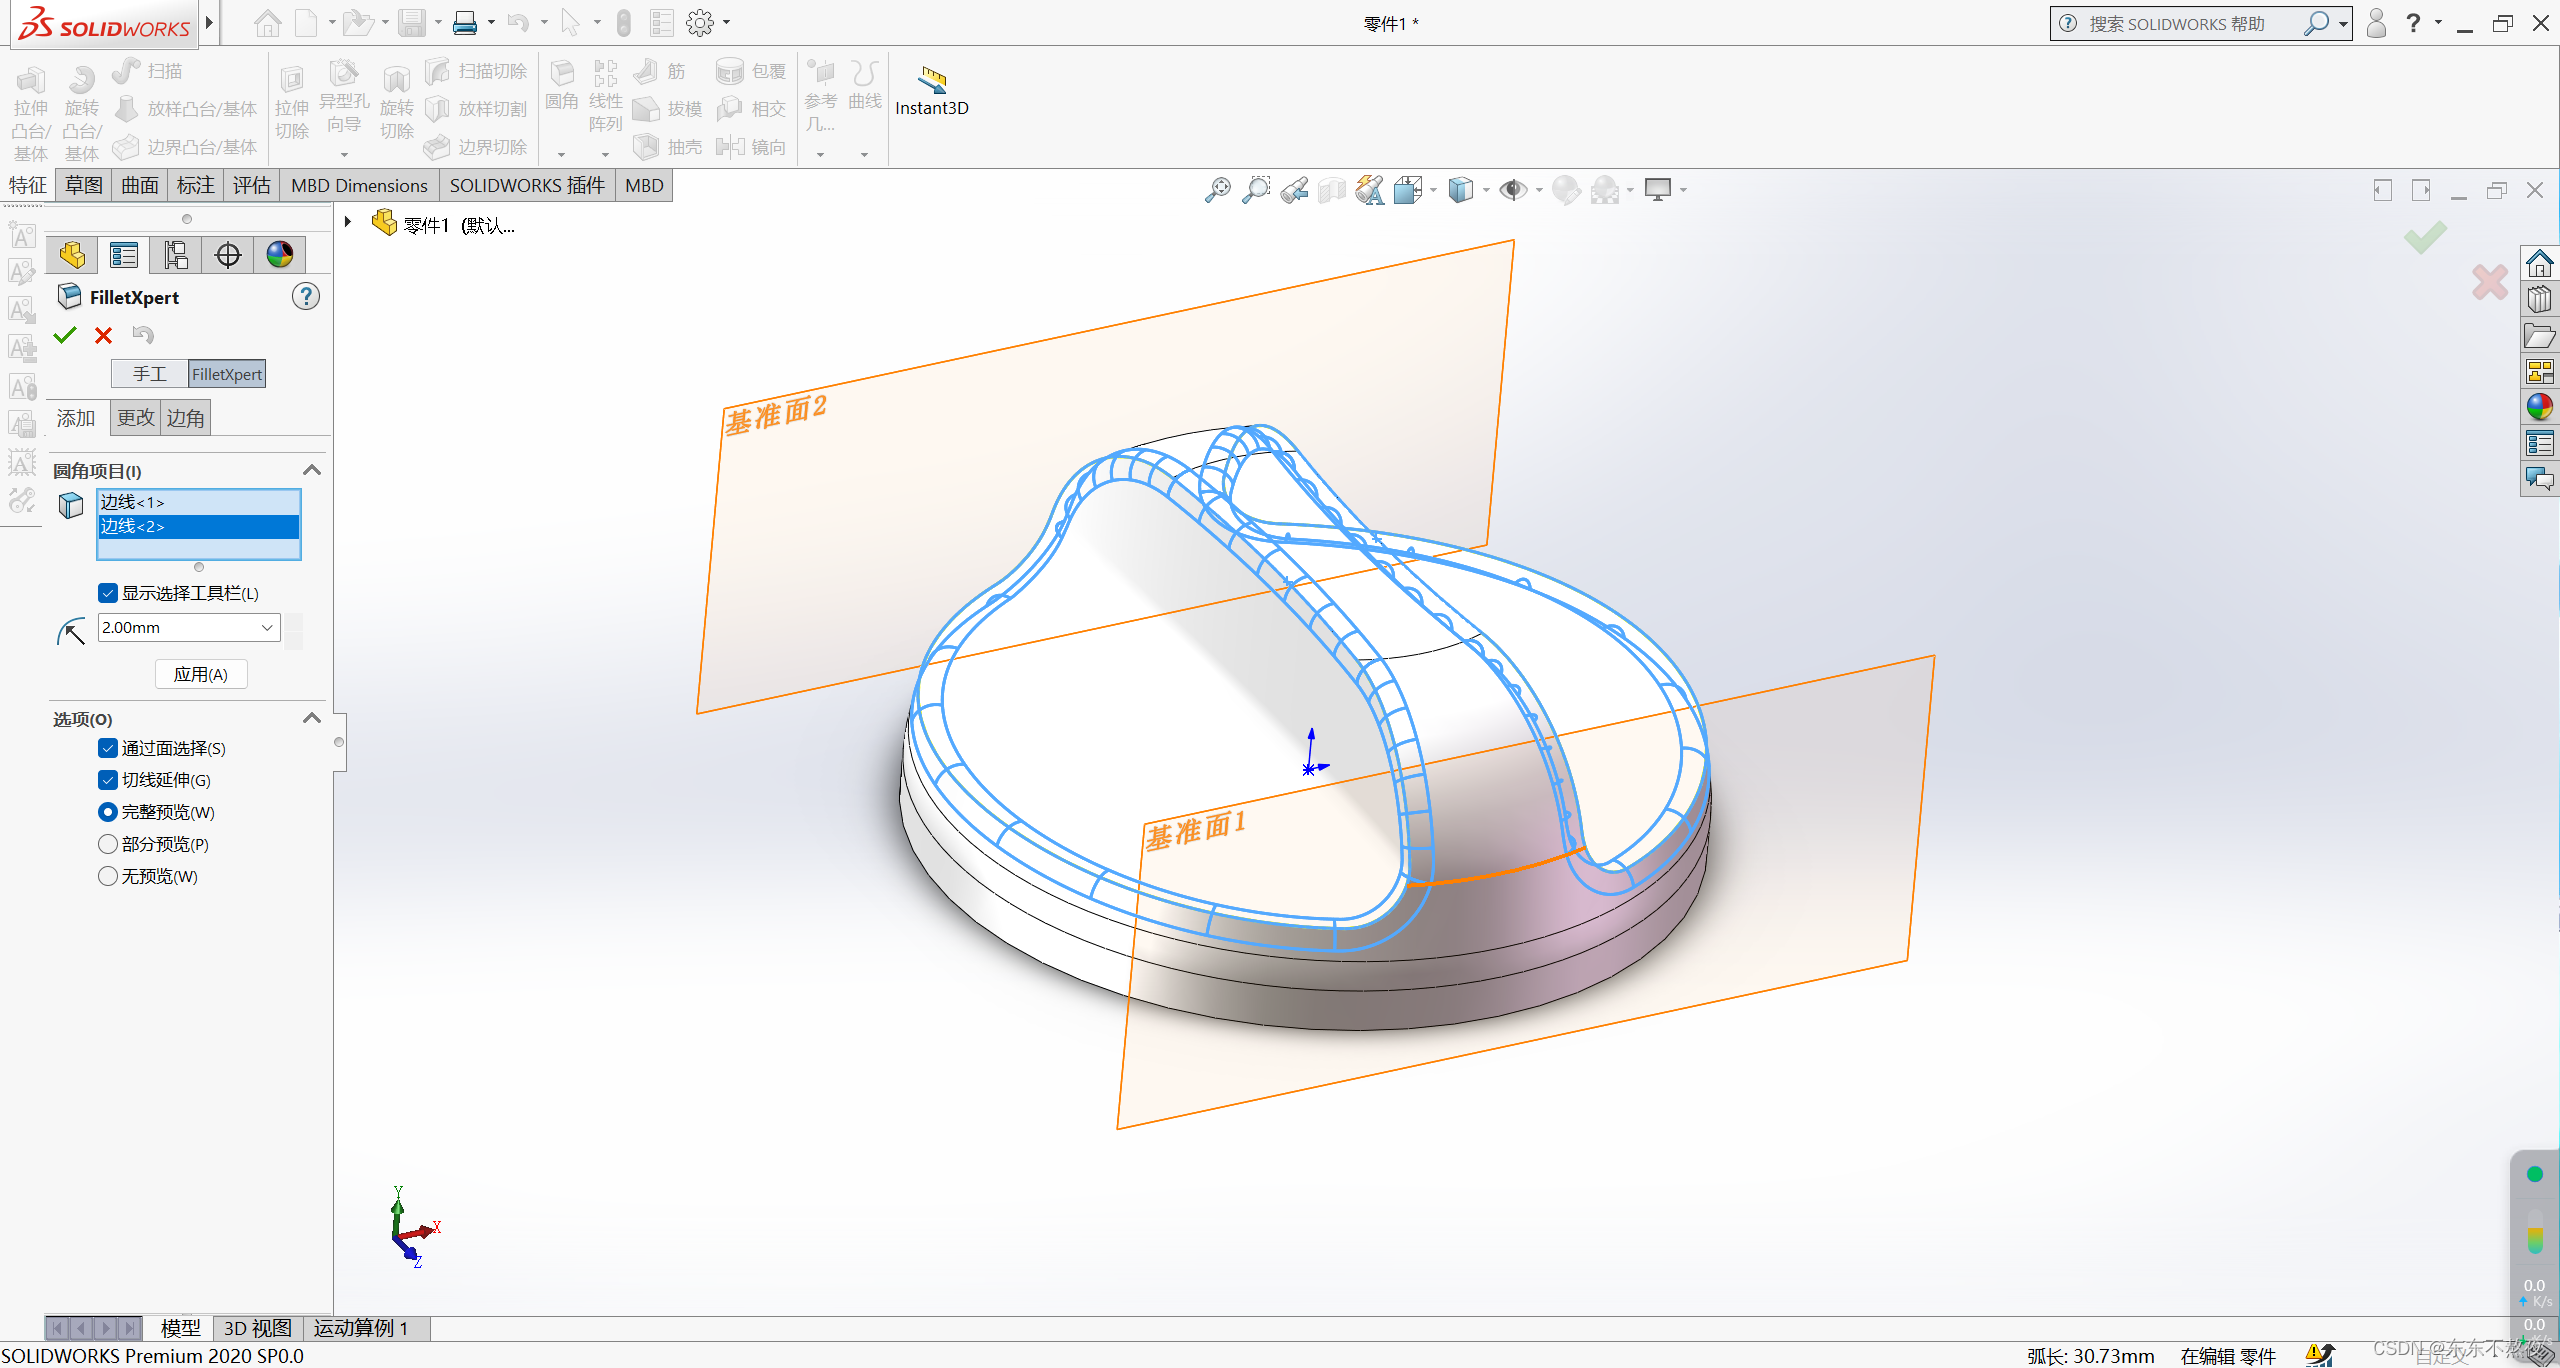This screenshot has height=1368, width=2560.
Task: Cancel the fillet with red X
Action: 103,335
